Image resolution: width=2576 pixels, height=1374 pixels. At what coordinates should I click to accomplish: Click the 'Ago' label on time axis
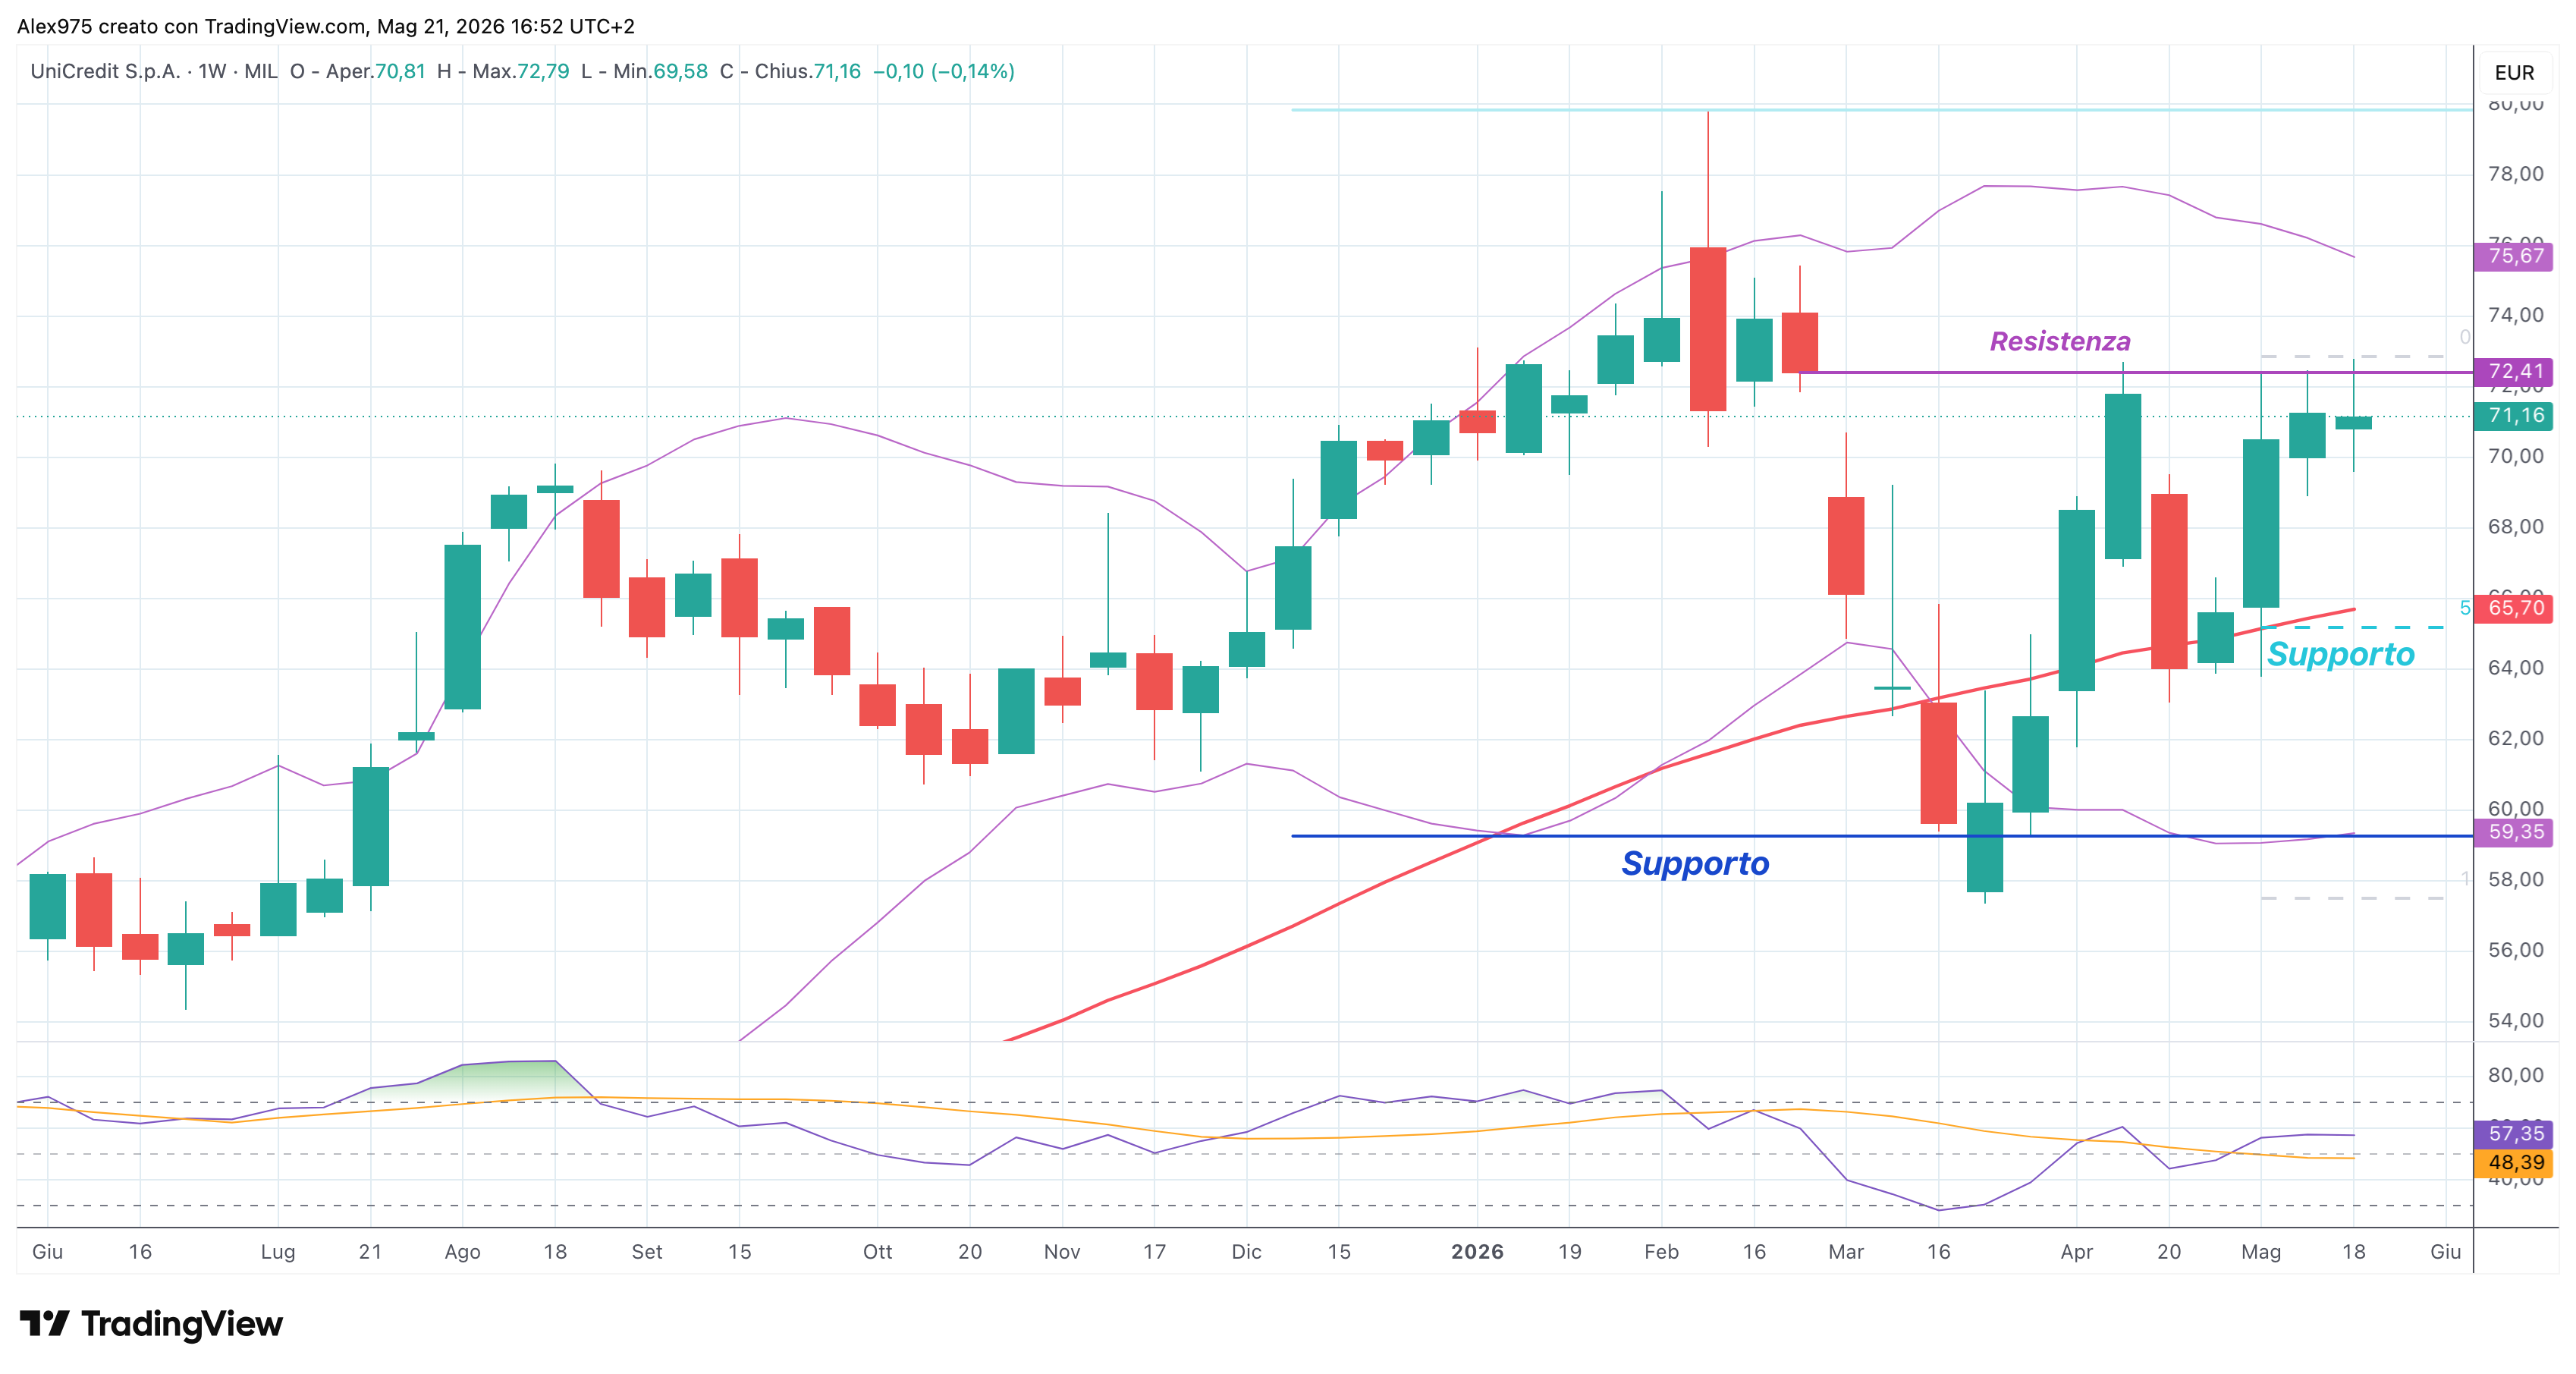462,1252
